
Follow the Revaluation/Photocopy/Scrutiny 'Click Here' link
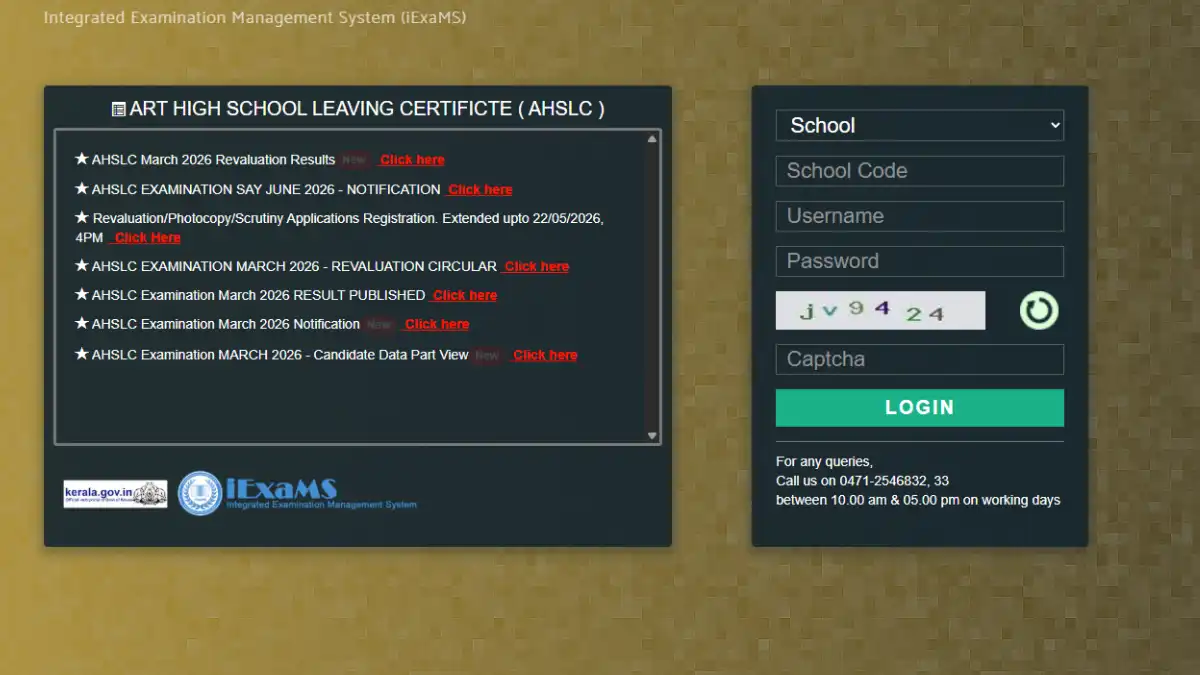(x=147, y=238)
